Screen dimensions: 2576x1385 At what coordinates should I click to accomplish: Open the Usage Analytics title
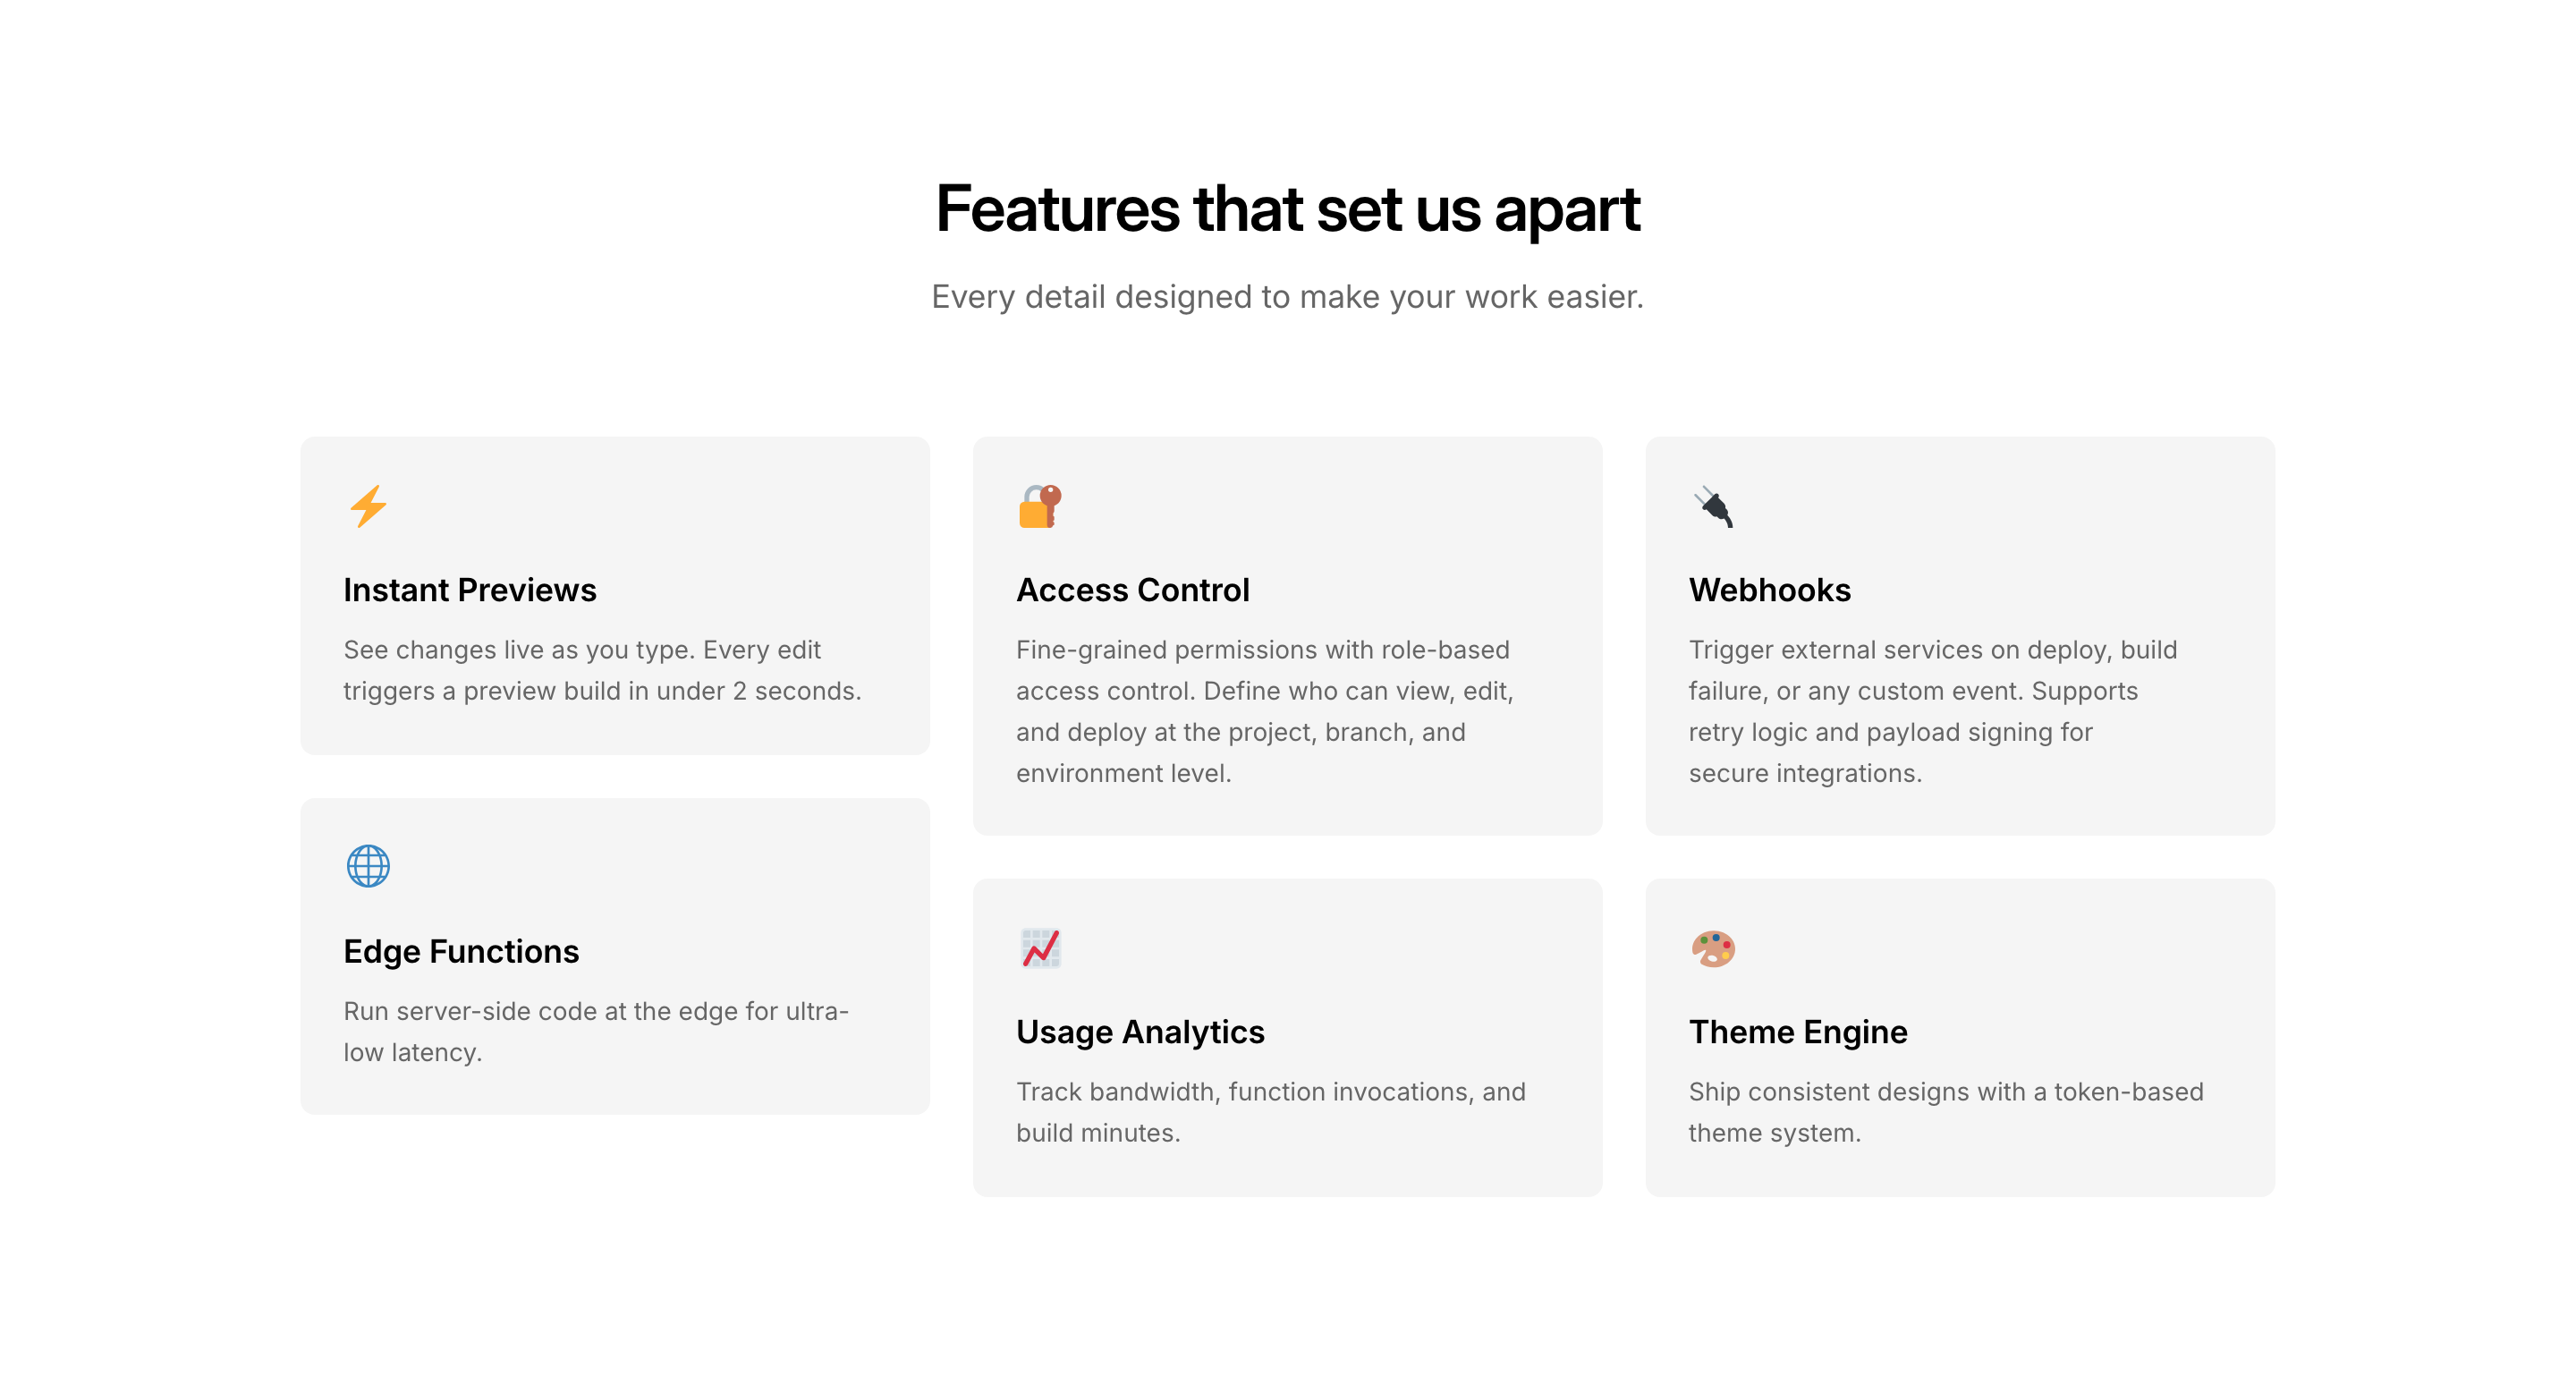[x=1140, y=1031]
